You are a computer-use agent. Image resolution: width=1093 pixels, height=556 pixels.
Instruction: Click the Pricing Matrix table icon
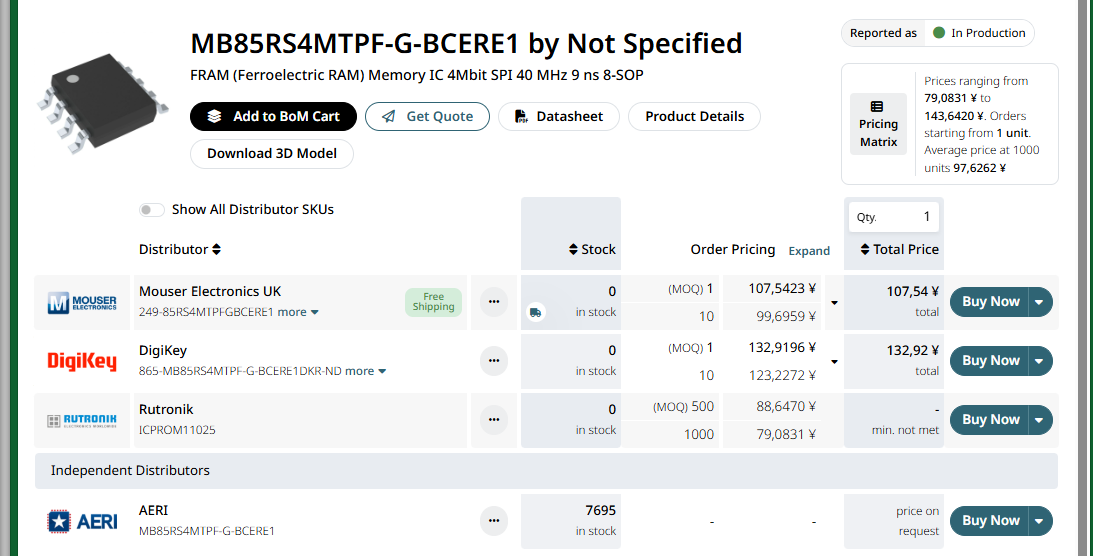877,107
